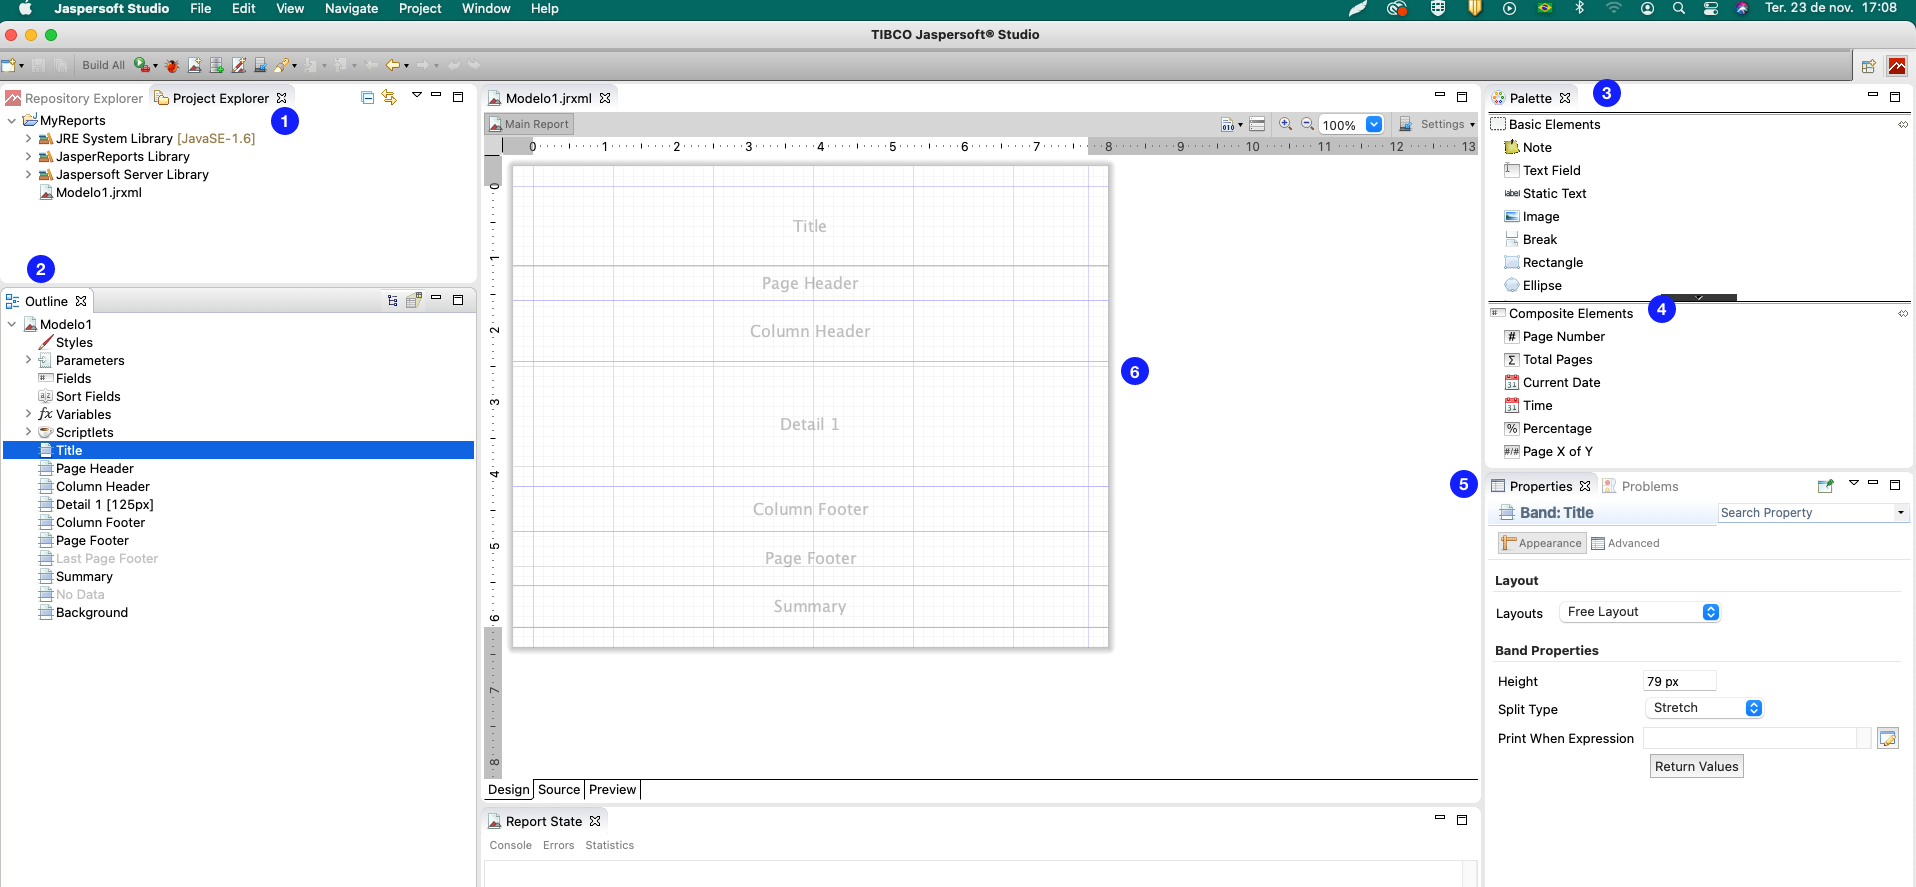Expand JRE System Library node
Viewport: 1916px width, 887px height.
click(x=28, y=138)
